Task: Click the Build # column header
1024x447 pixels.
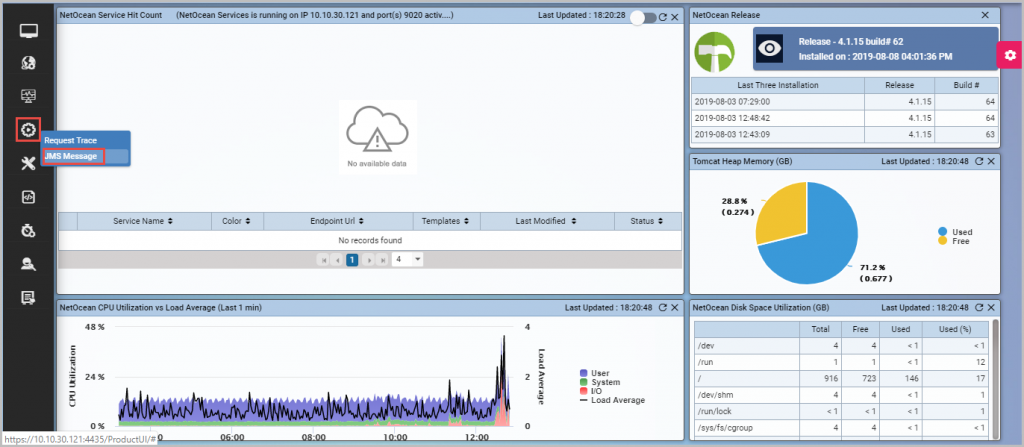Action: 967,85
